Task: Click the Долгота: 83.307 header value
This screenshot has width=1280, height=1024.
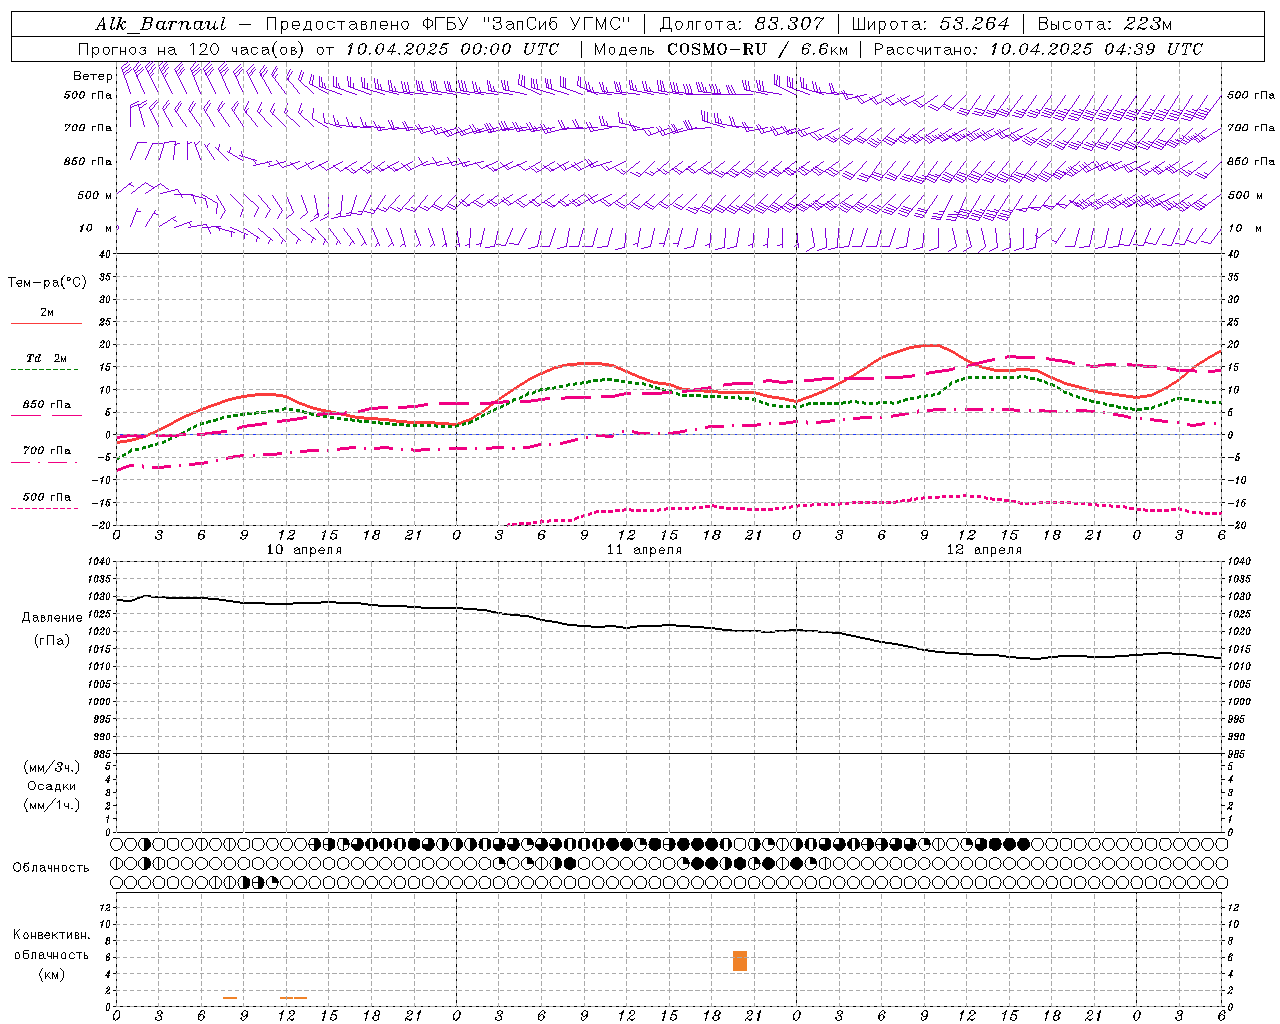Action: click(742, 24)
